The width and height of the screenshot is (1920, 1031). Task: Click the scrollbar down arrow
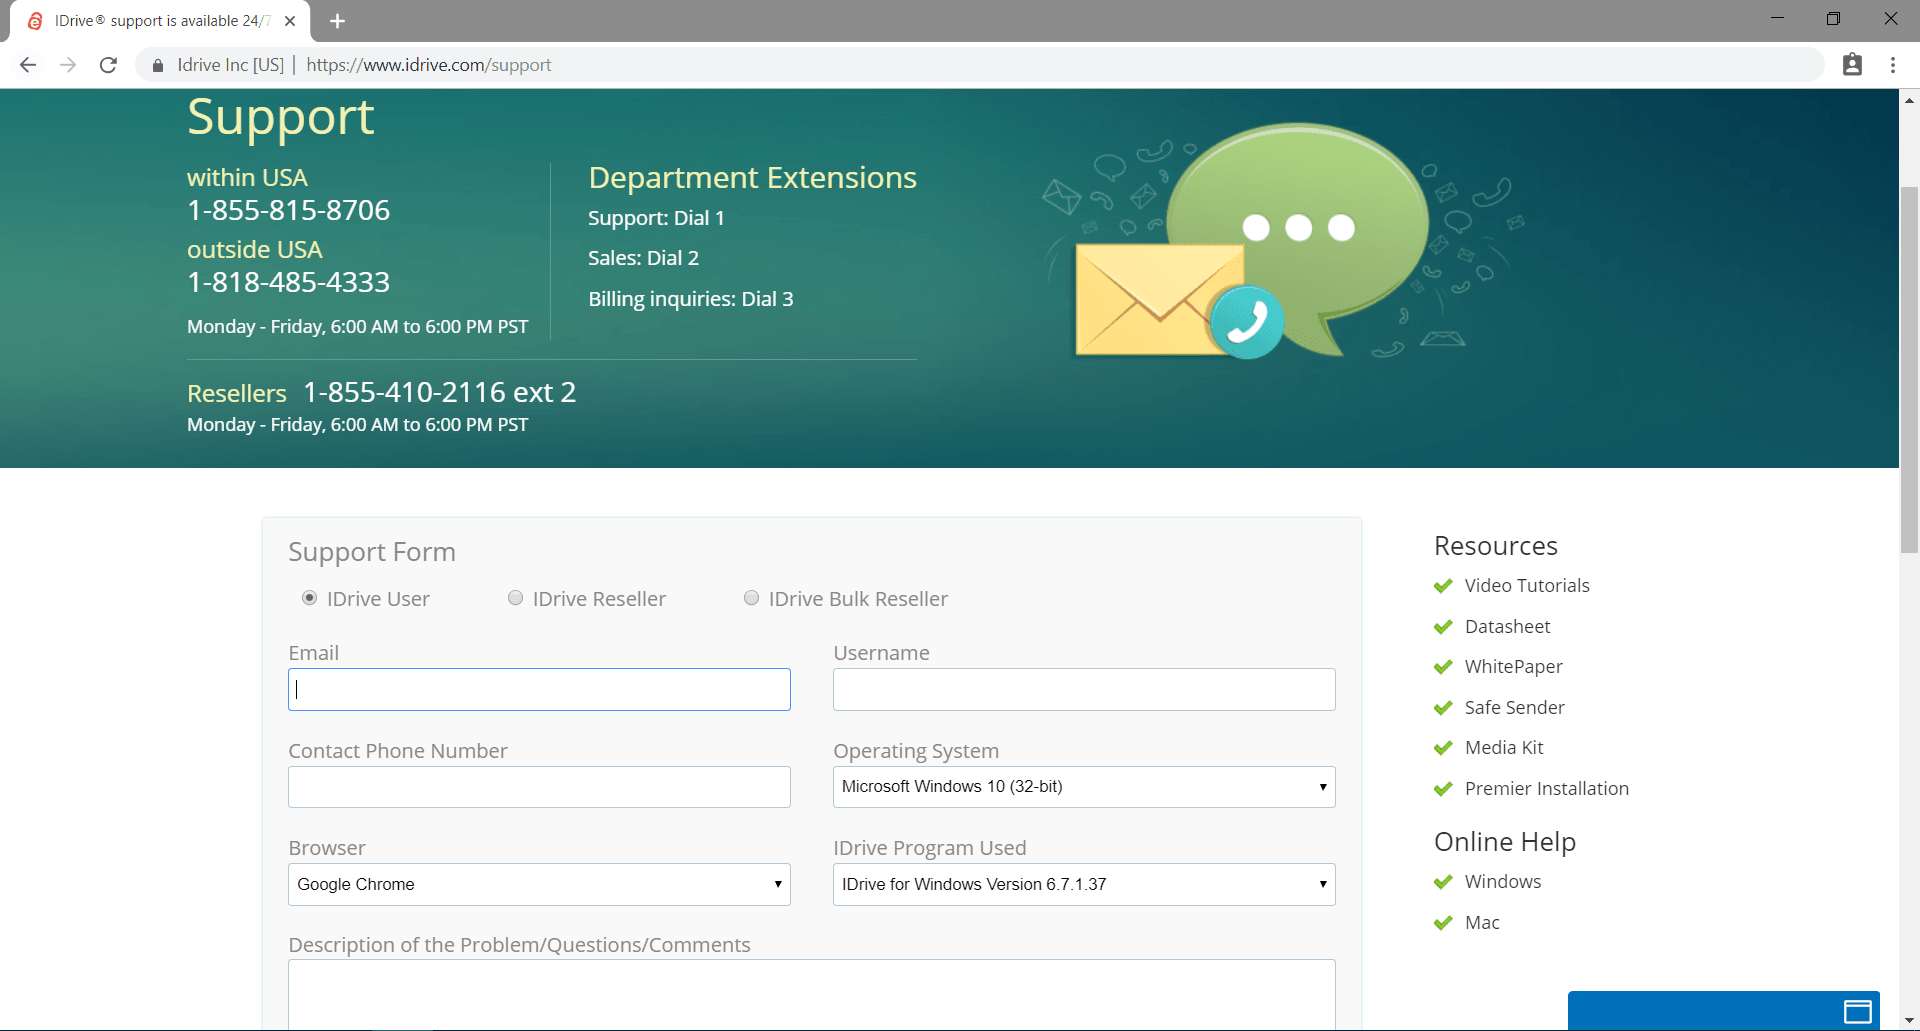1909,1021
